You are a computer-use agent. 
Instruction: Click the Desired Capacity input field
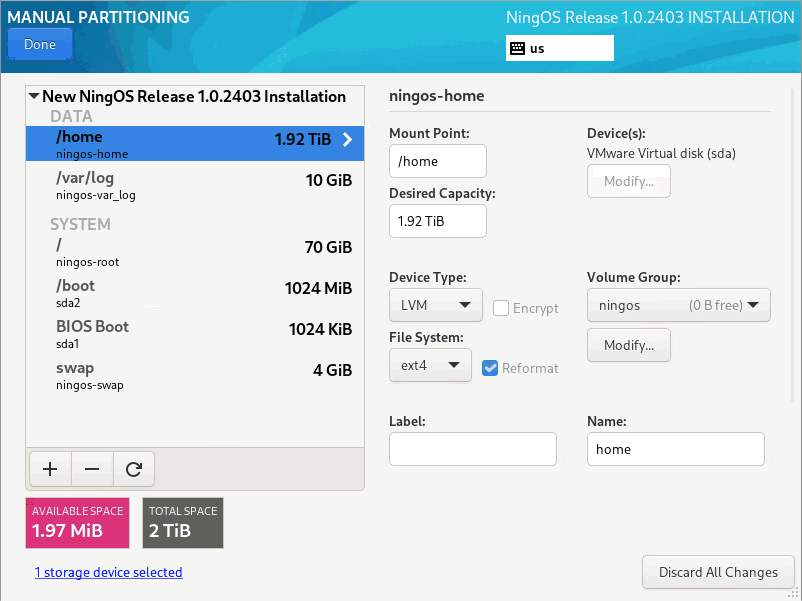tap(438, 221)
